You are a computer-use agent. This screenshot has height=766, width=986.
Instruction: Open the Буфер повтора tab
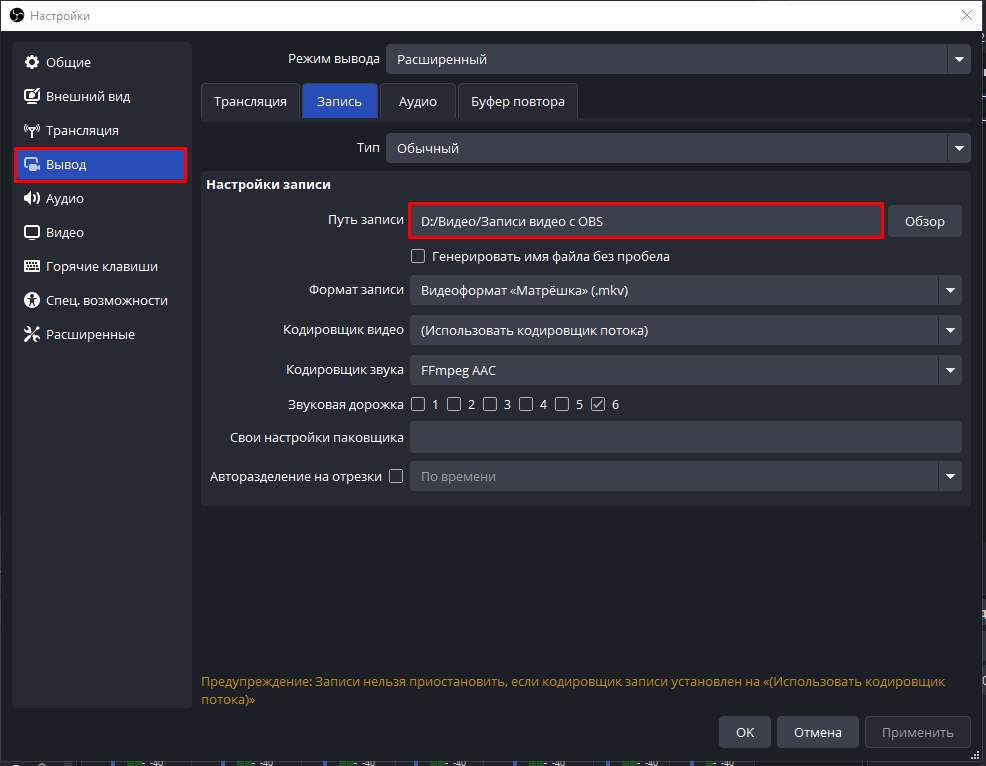click(517, 102)
